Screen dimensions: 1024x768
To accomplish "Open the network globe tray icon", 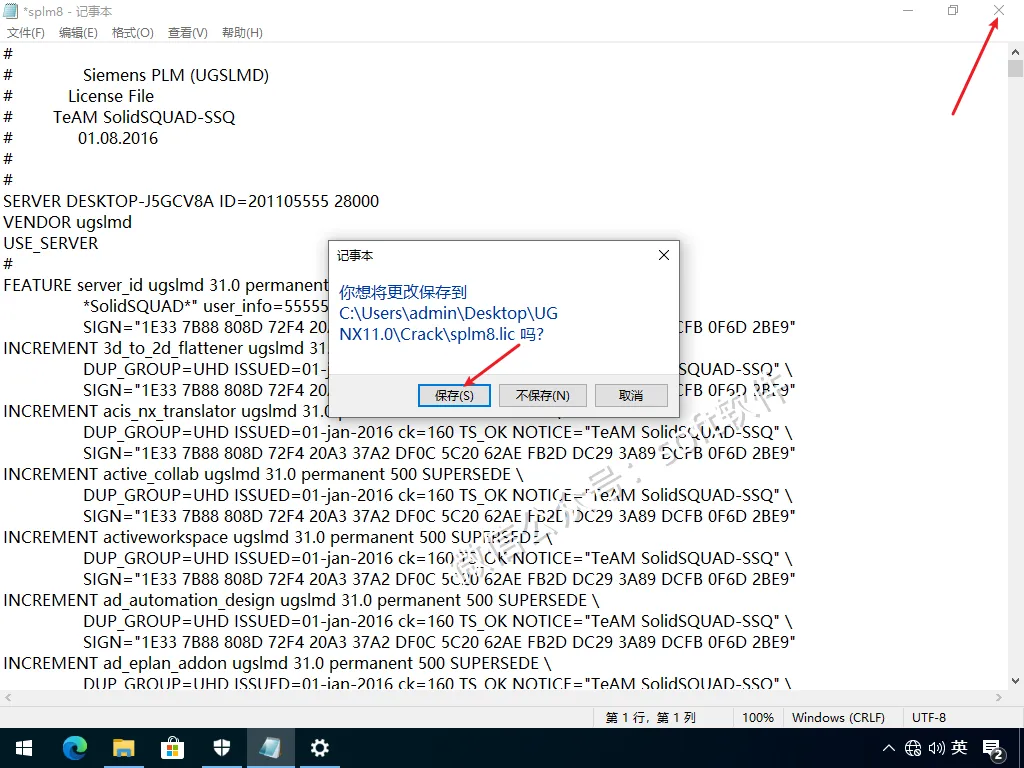I will (x=913, y=748).
